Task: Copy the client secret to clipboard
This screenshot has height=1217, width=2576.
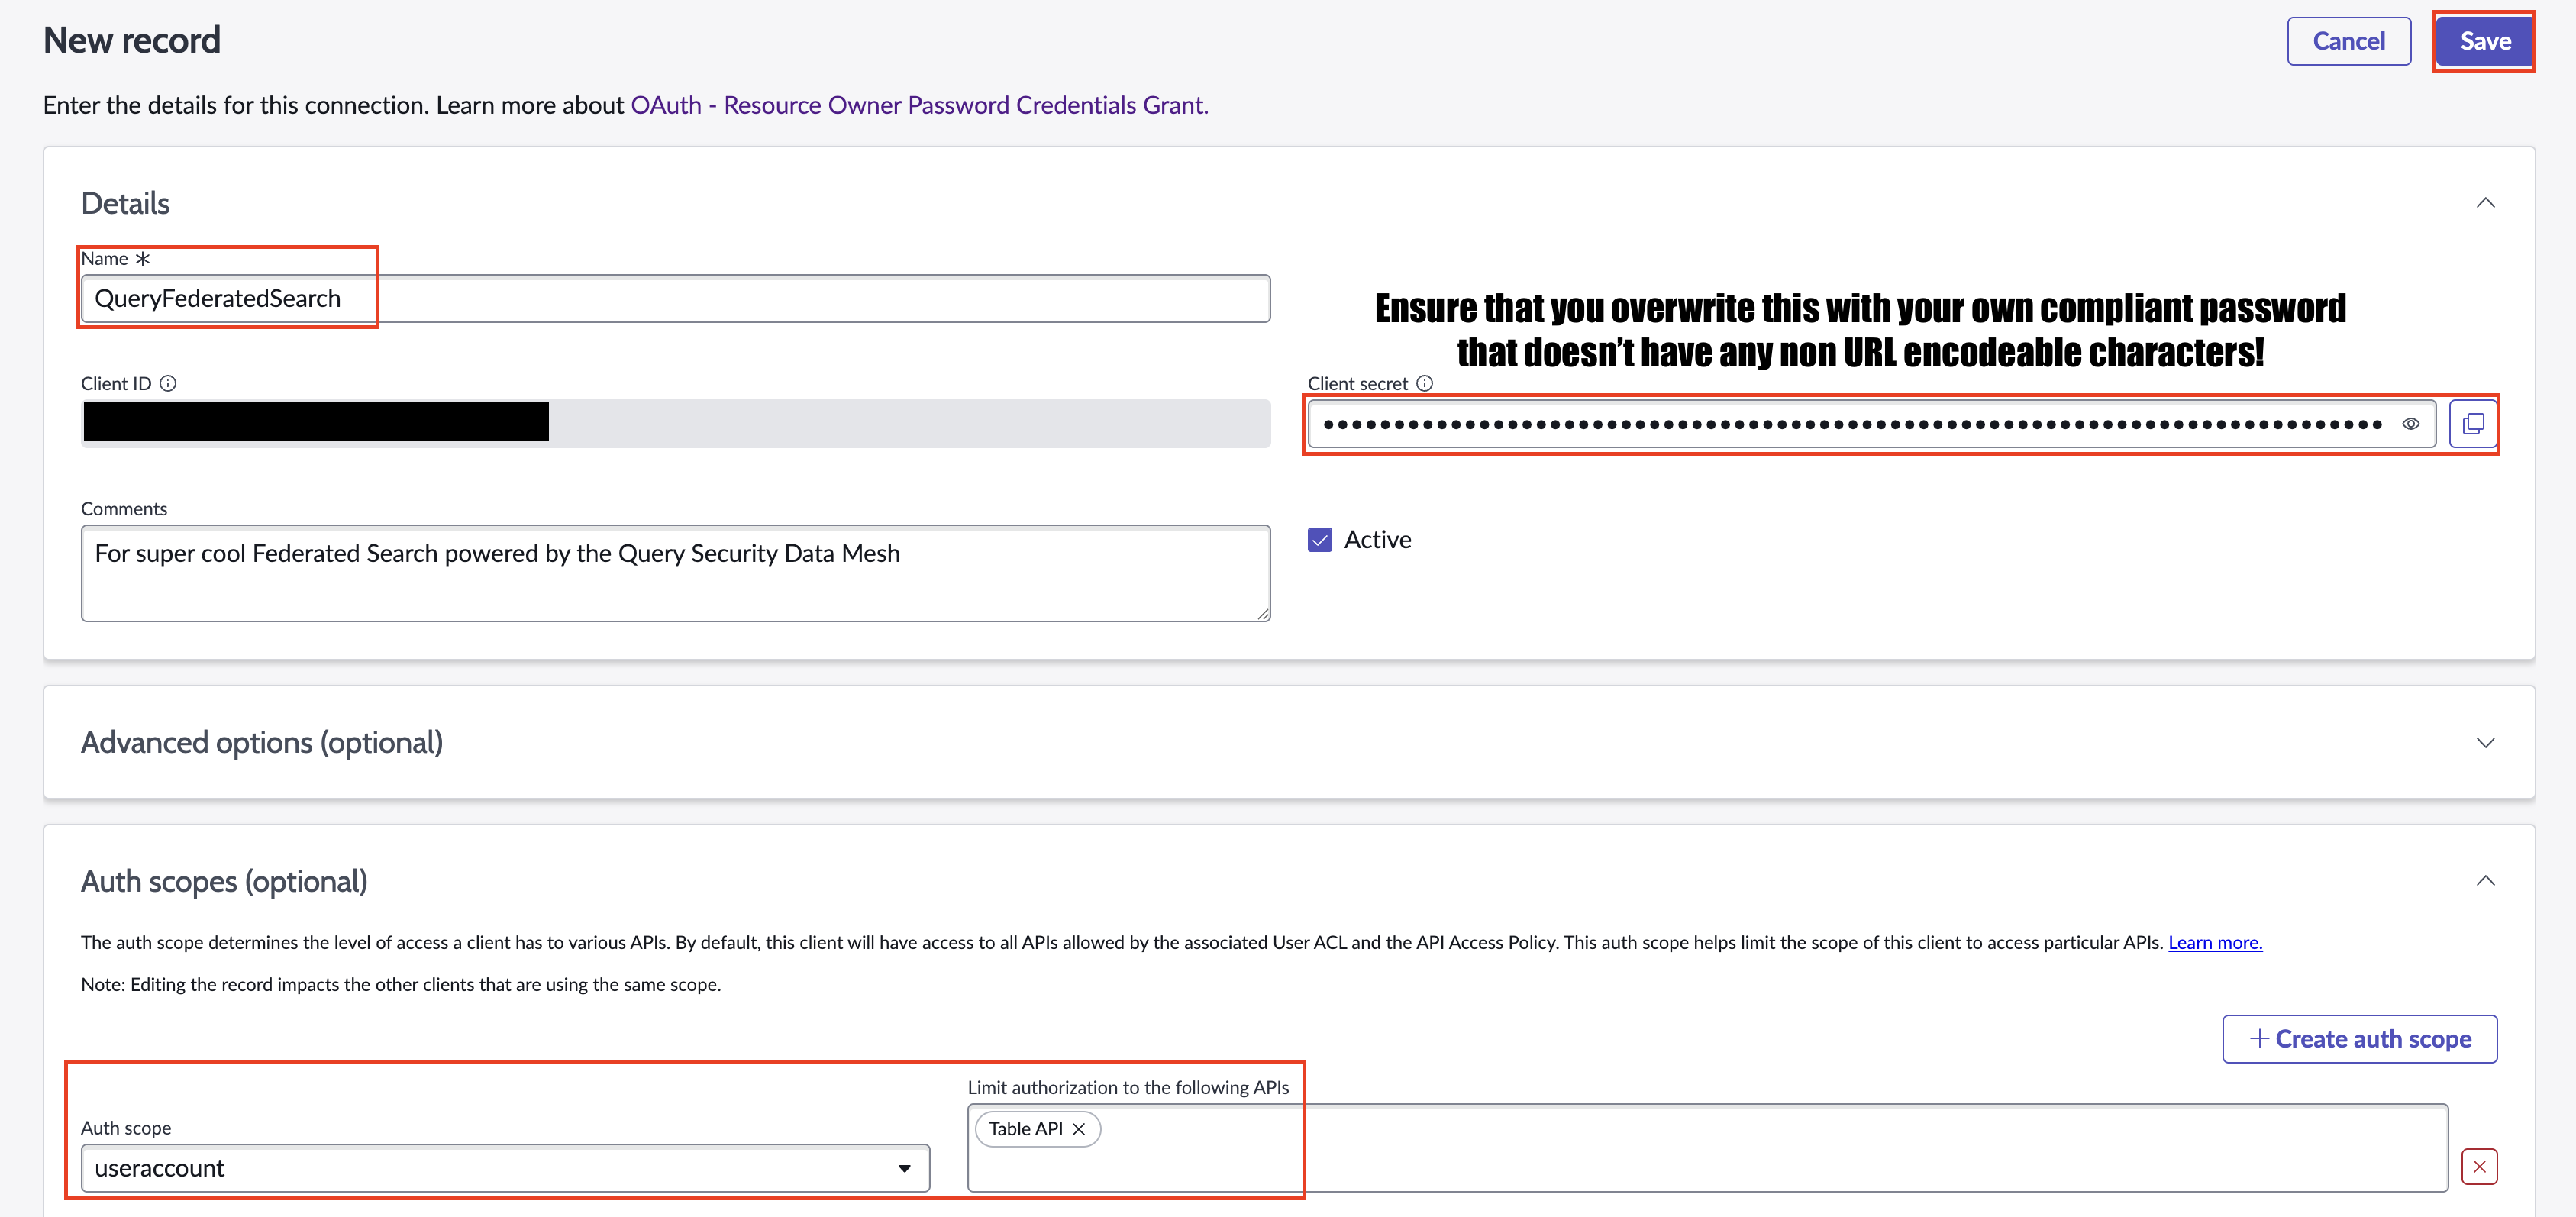Action: coord(2472,424)
